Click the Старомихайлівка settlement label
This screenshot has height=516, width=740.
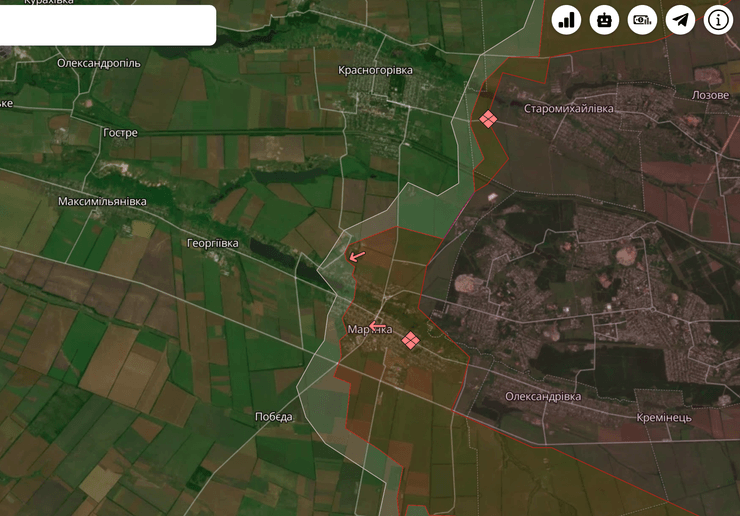click(569, 108)
